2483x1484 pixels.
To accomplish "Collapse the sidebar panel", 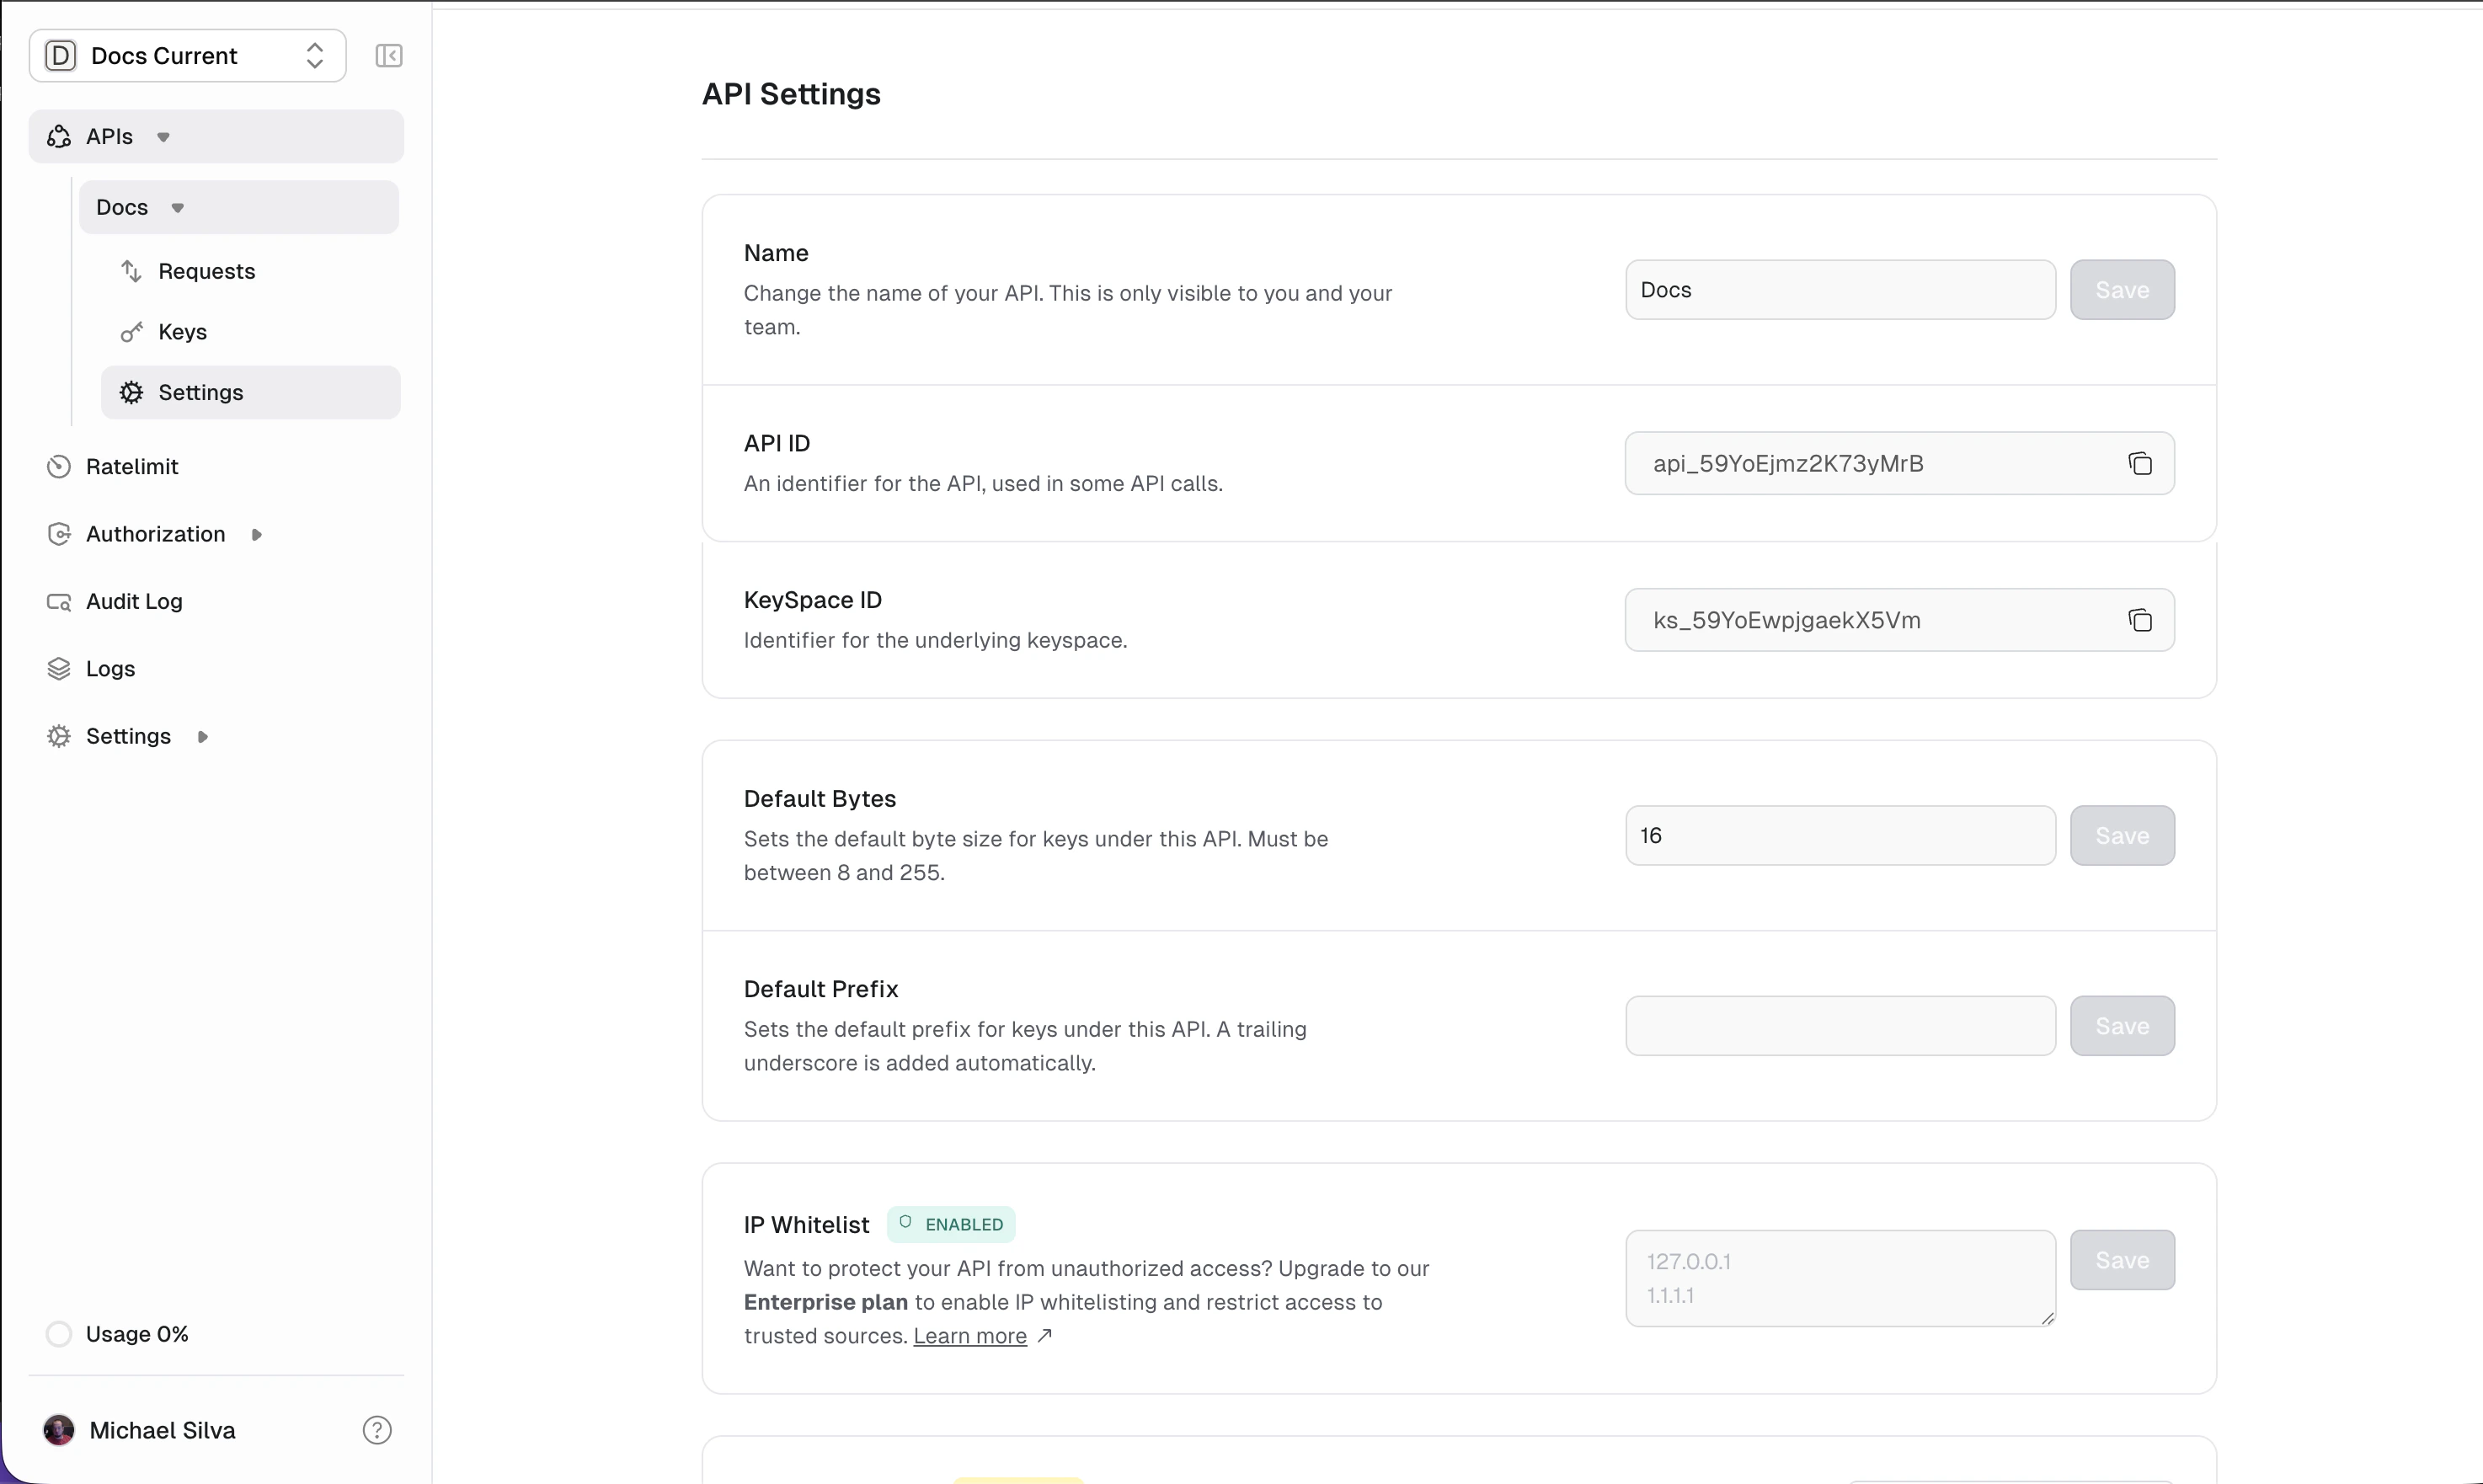I will [x=388, y=56].
